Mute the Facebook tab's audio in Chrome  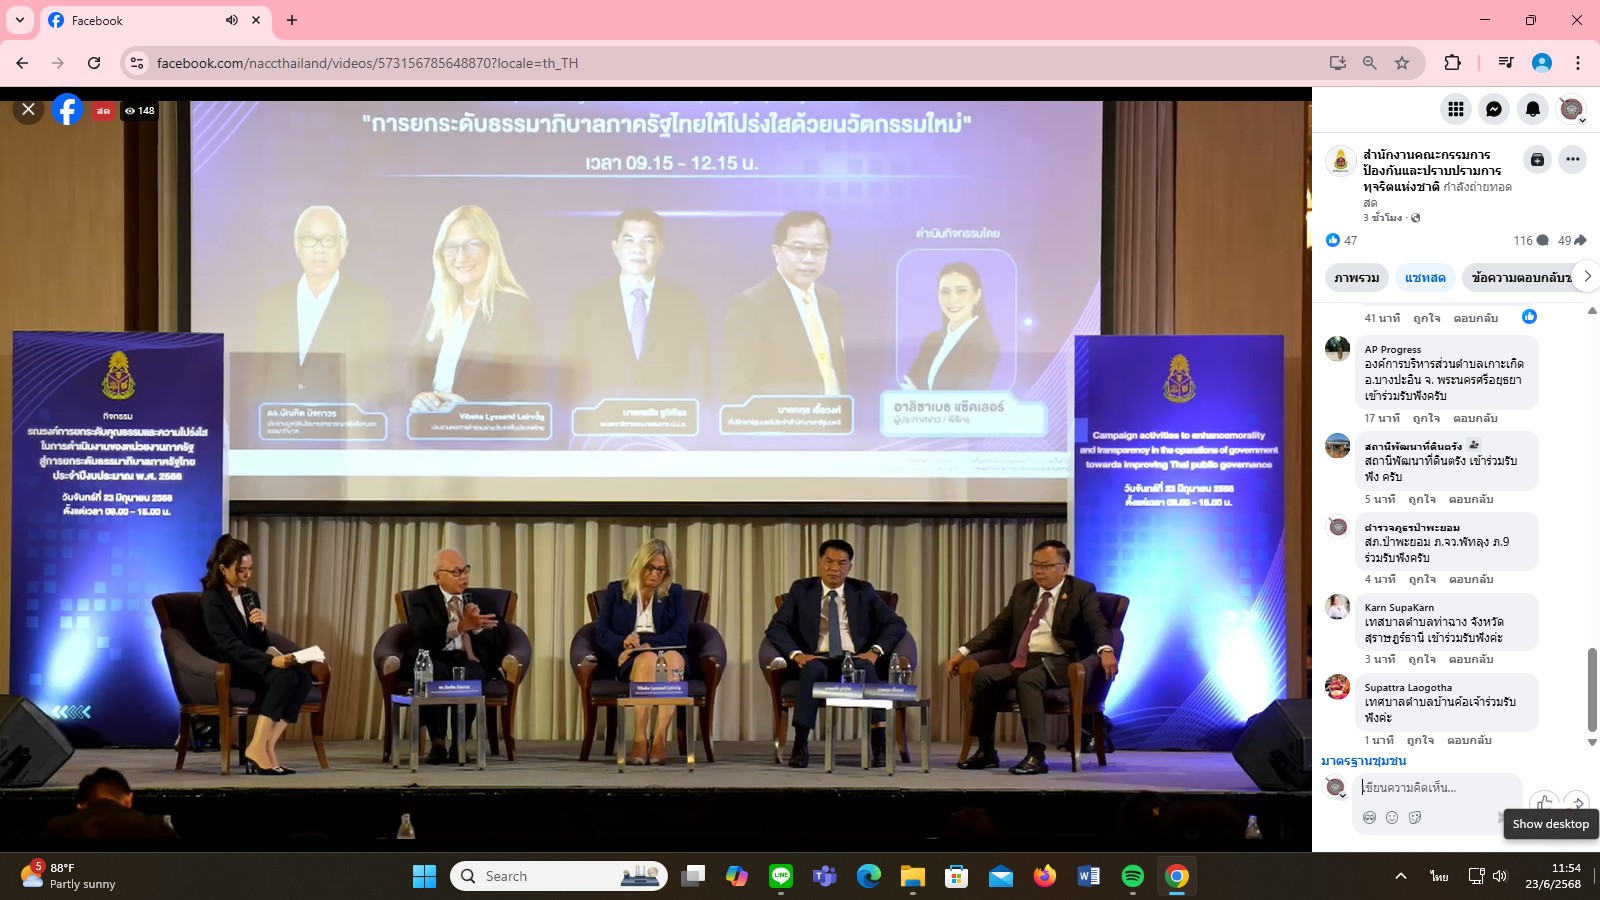tap(232, 20)
